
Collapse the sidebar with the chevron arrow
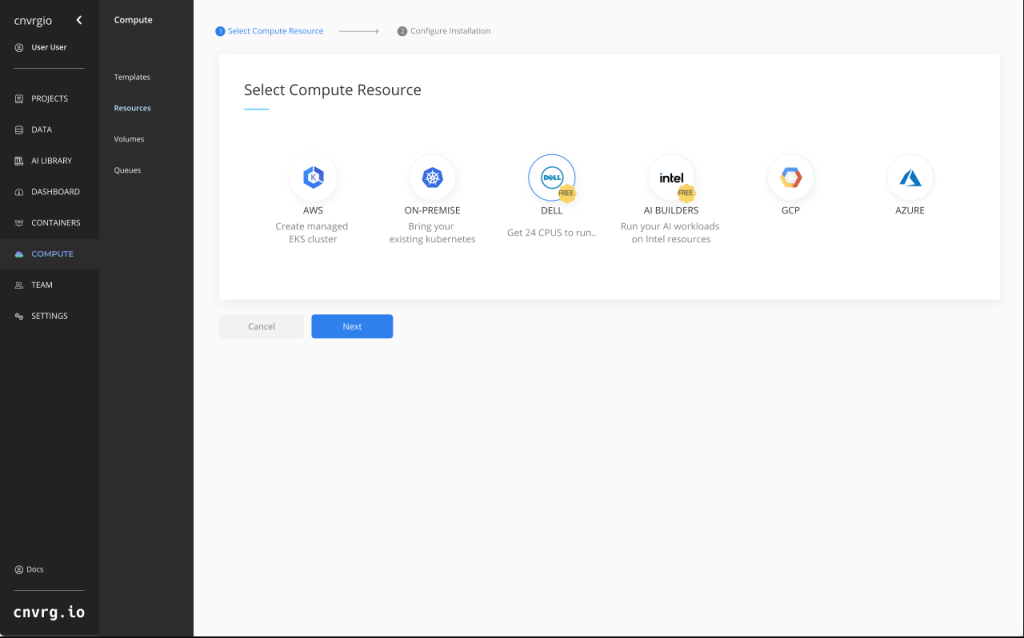(79, 20)
